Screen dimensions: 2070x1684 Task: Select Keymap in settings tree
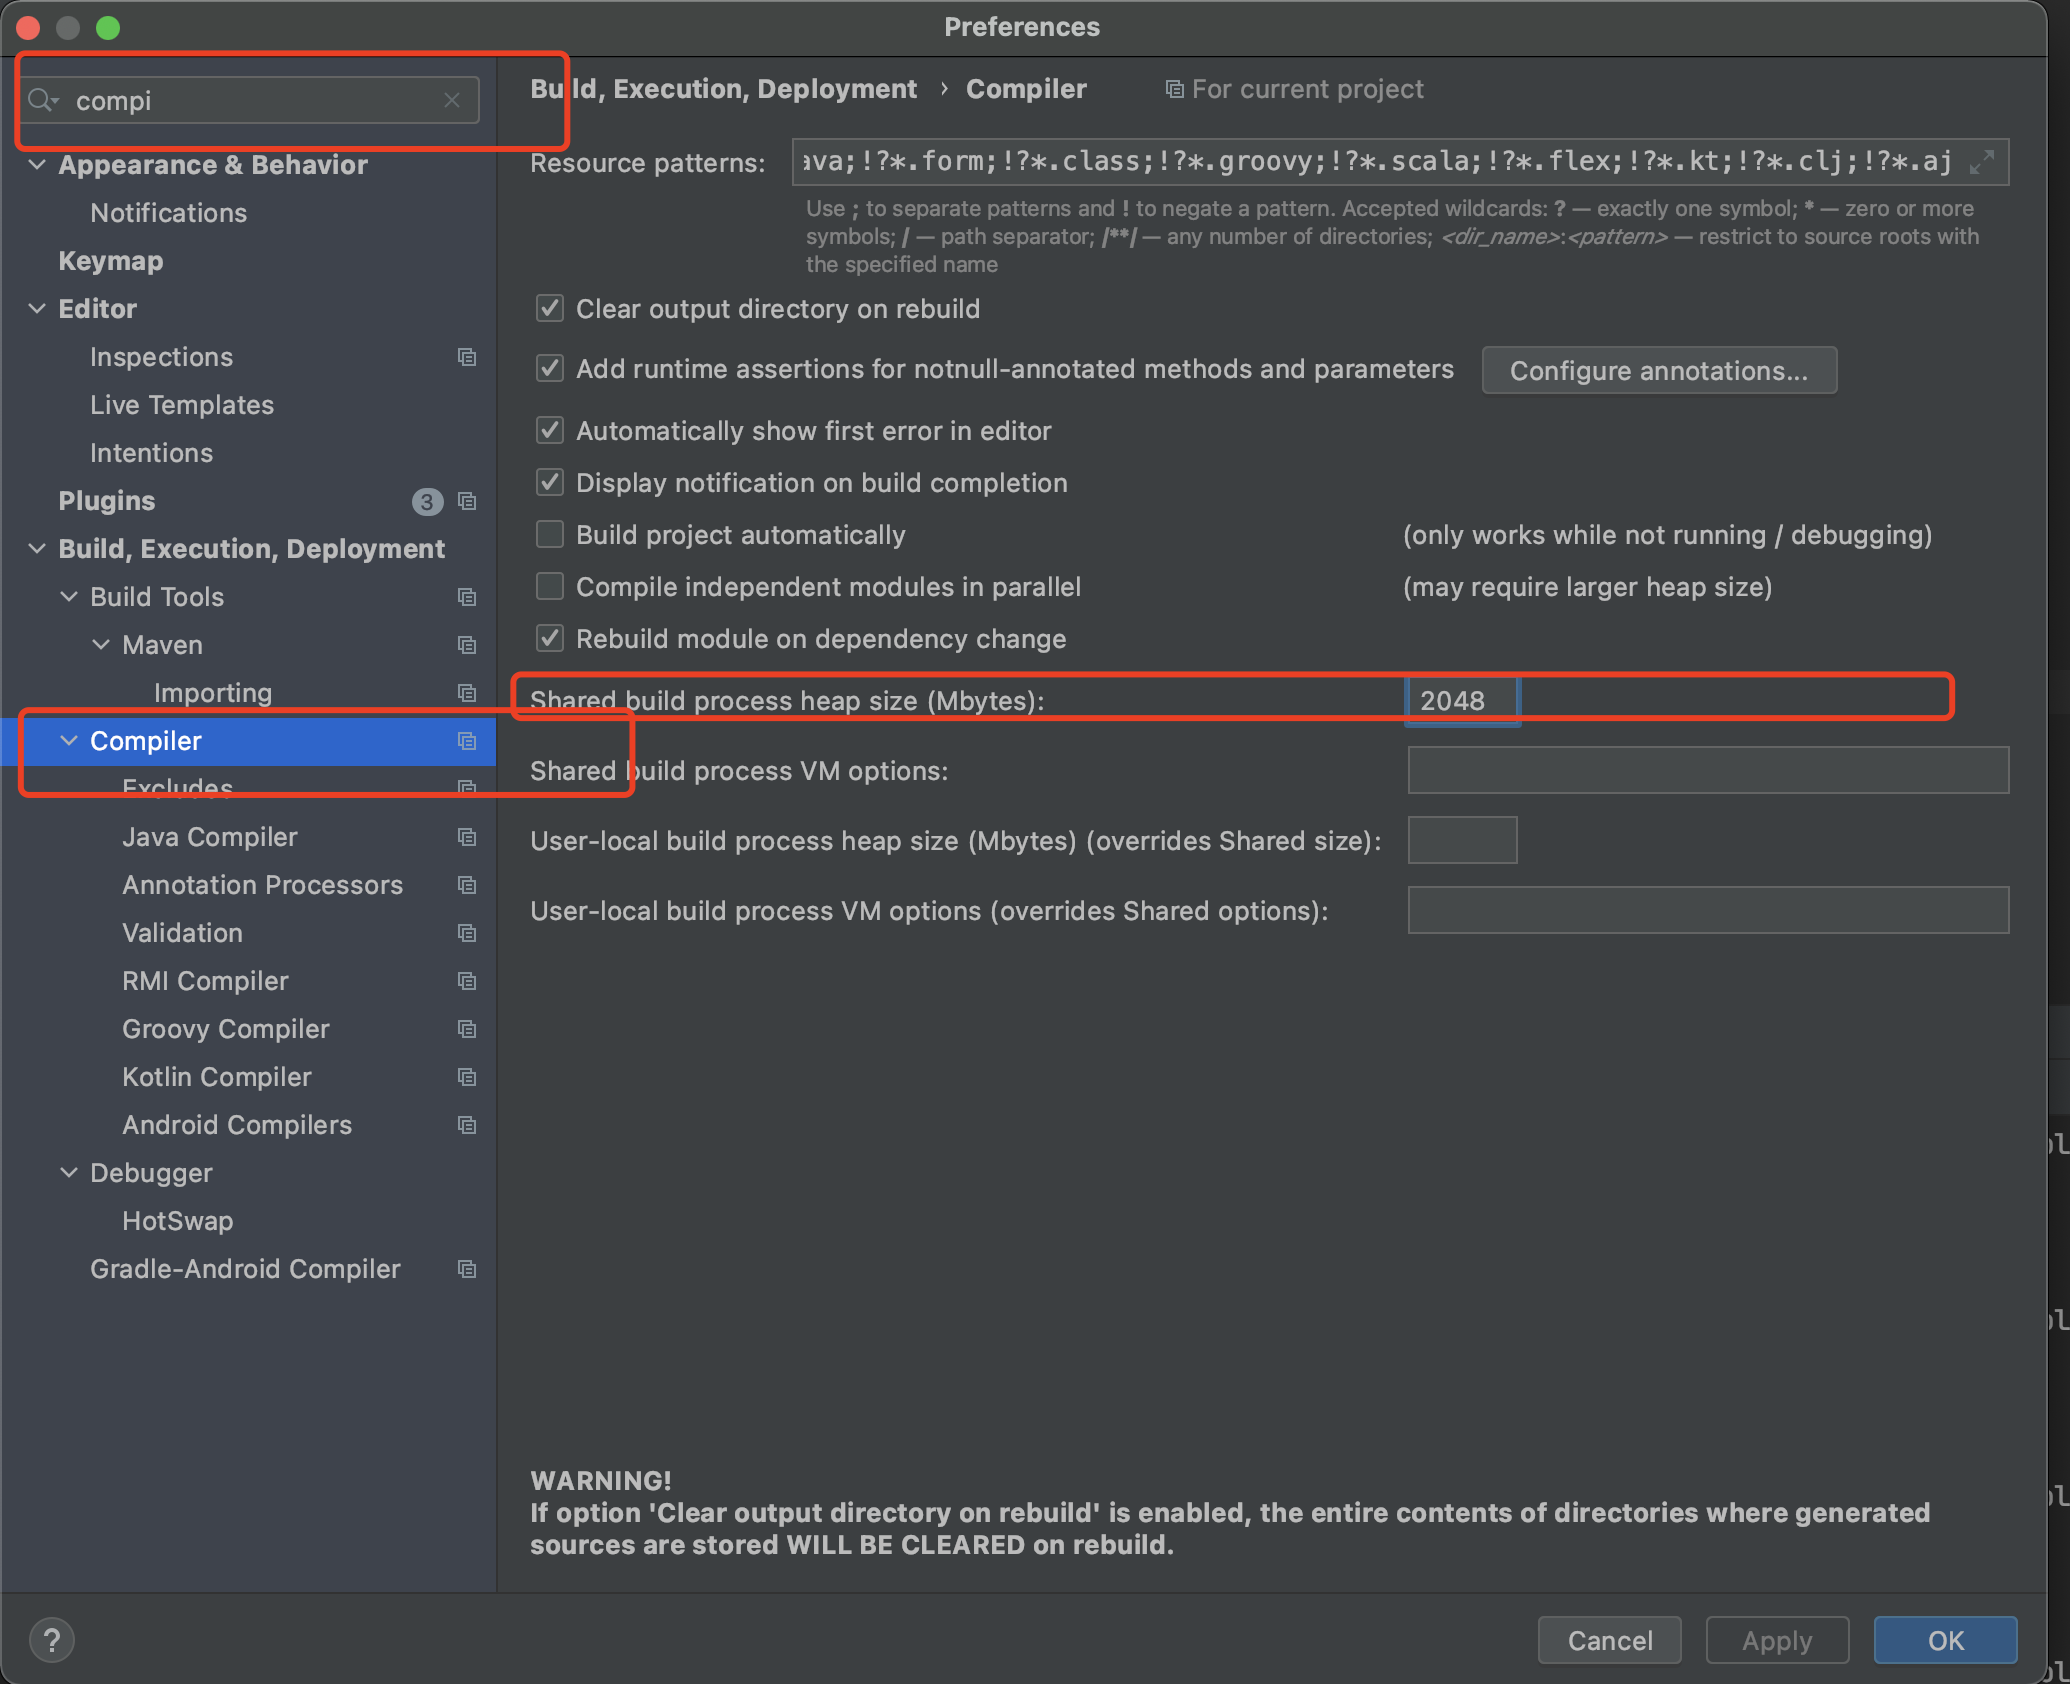click(x=110, y=261)
